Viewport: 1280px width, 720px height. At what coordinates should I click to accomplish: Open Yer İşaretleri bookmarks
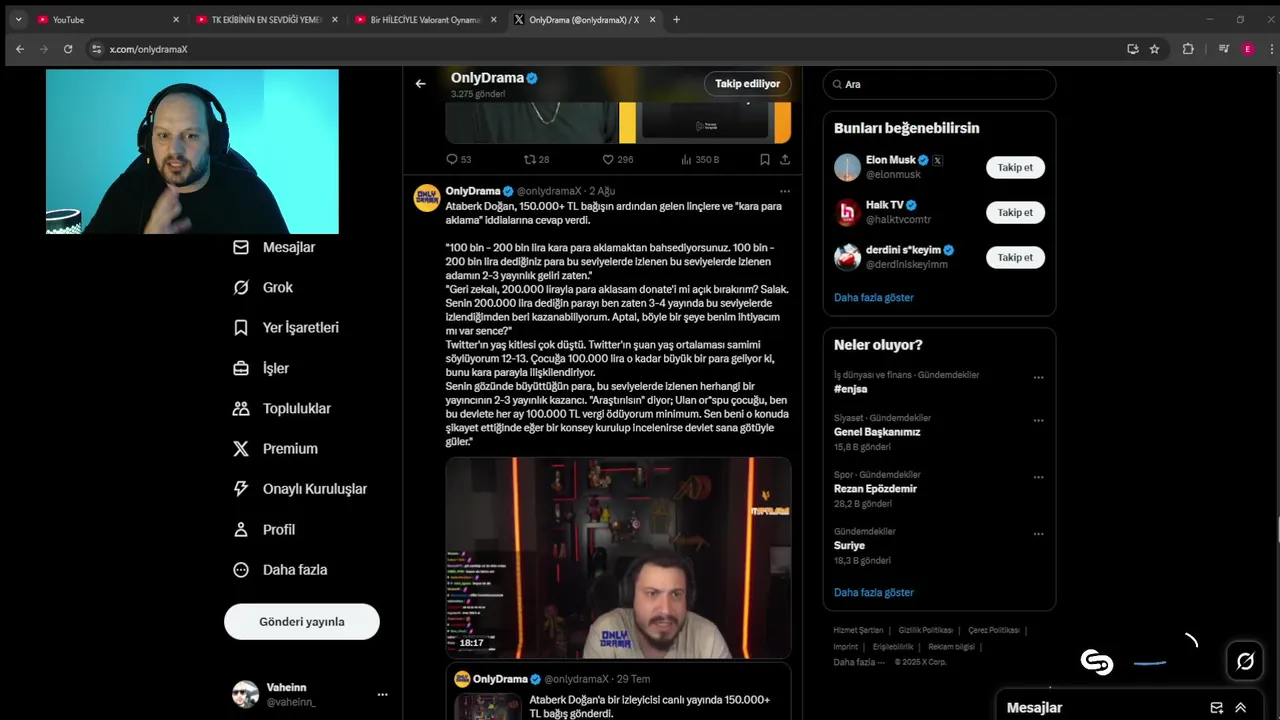click(x=286, y=327)
